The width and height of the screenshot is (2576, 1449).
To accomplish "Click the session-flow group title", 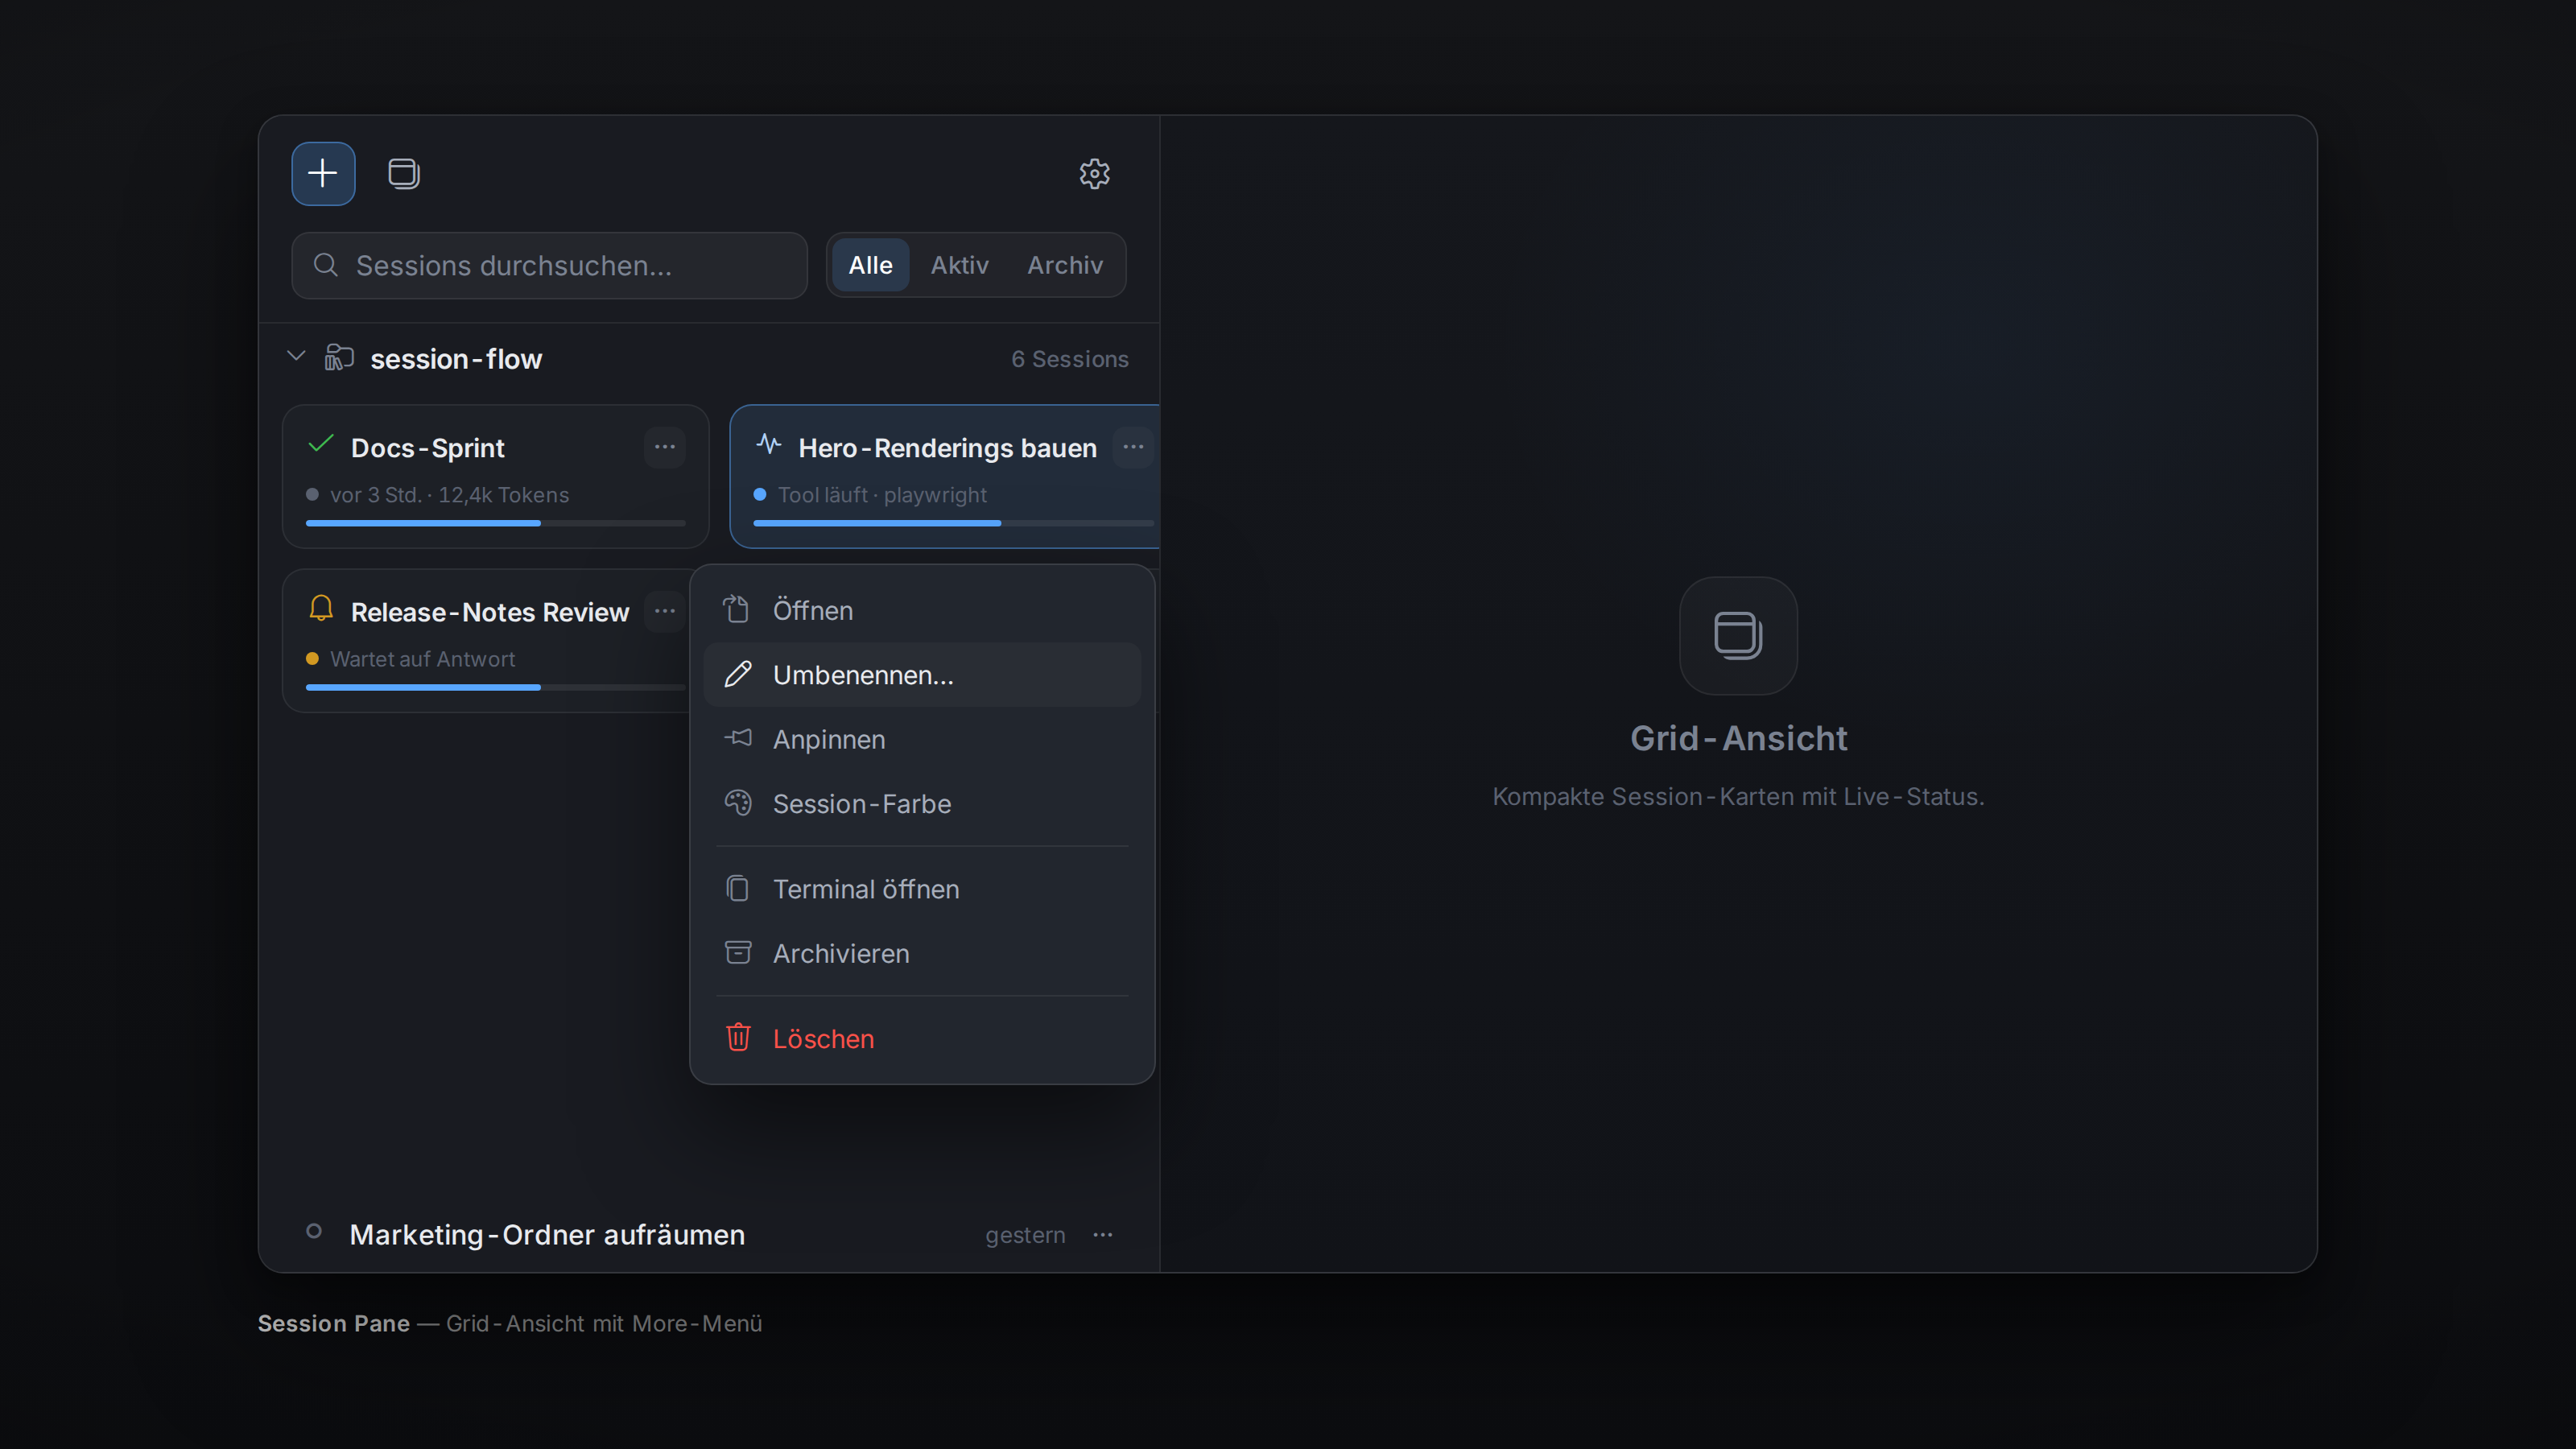I will (456, 359).
